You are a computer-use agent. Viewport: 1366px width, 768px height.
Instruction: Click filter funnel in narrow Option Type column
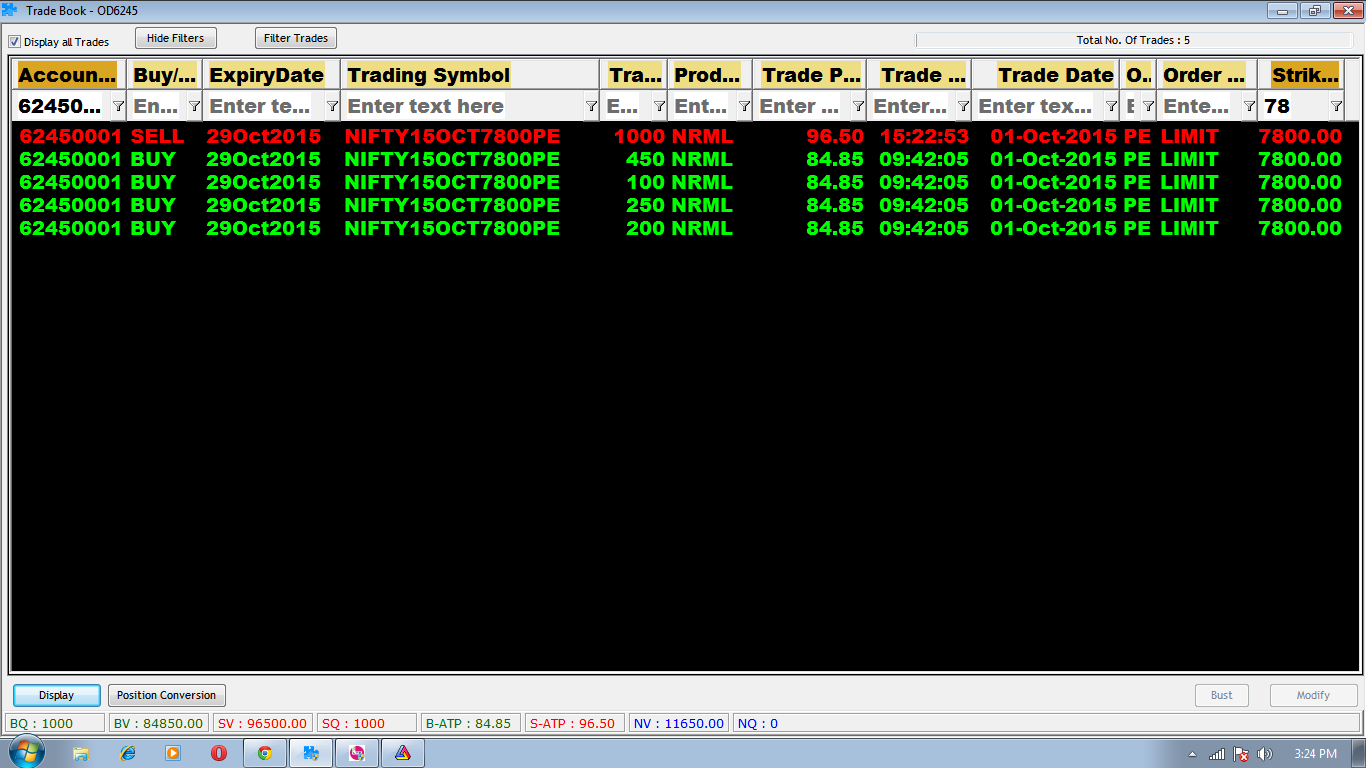tap(1148, 106)
